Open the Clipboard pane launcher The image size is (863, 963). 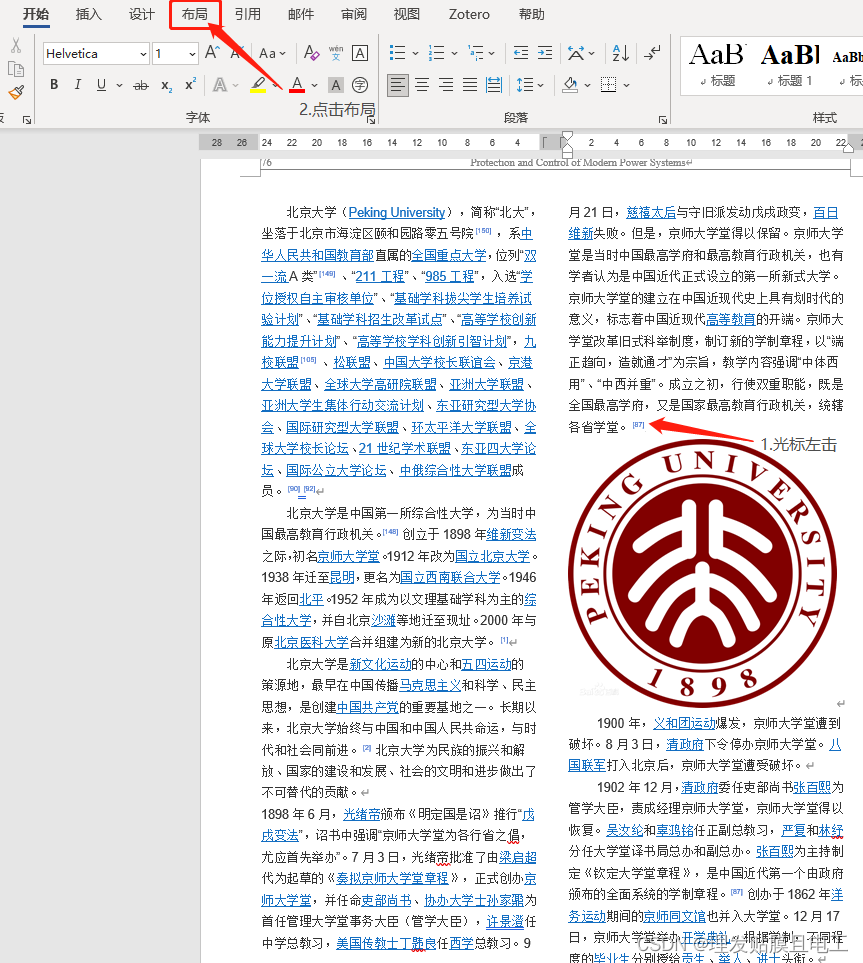(x=26, y=120)
